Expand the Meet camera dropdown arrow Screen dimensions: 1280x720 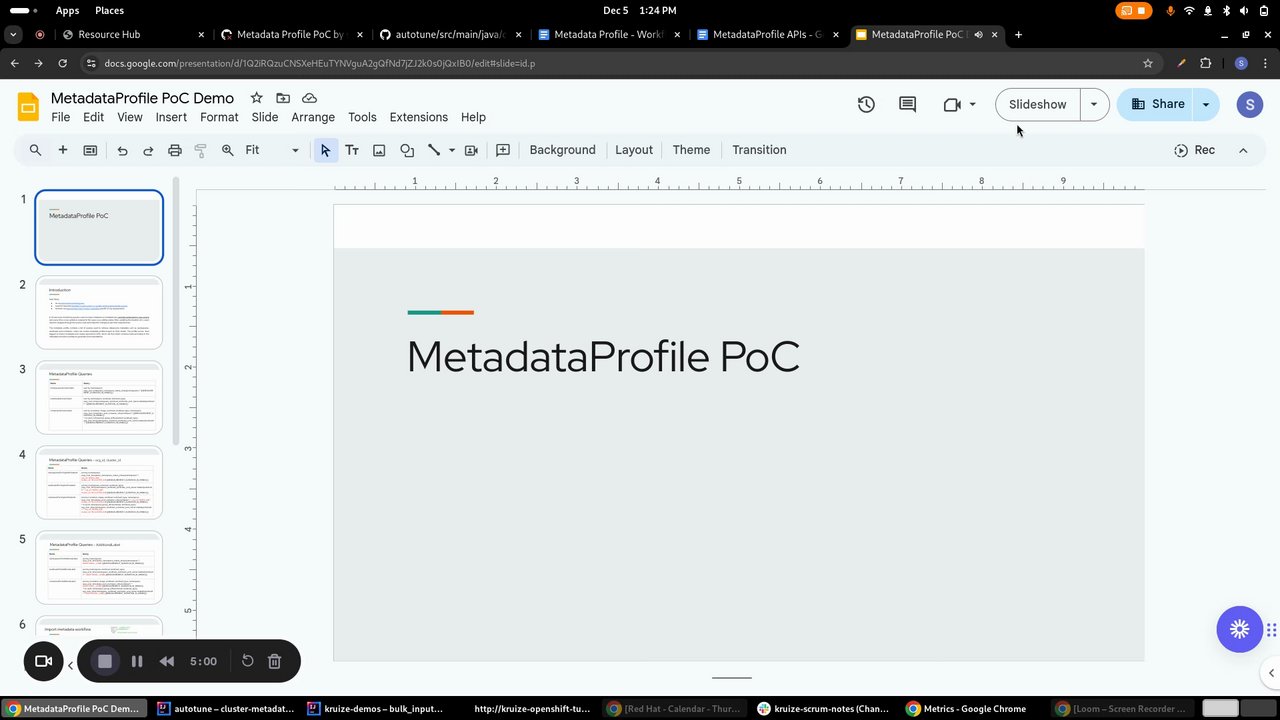pyautogui.click(x=972, y=104)
